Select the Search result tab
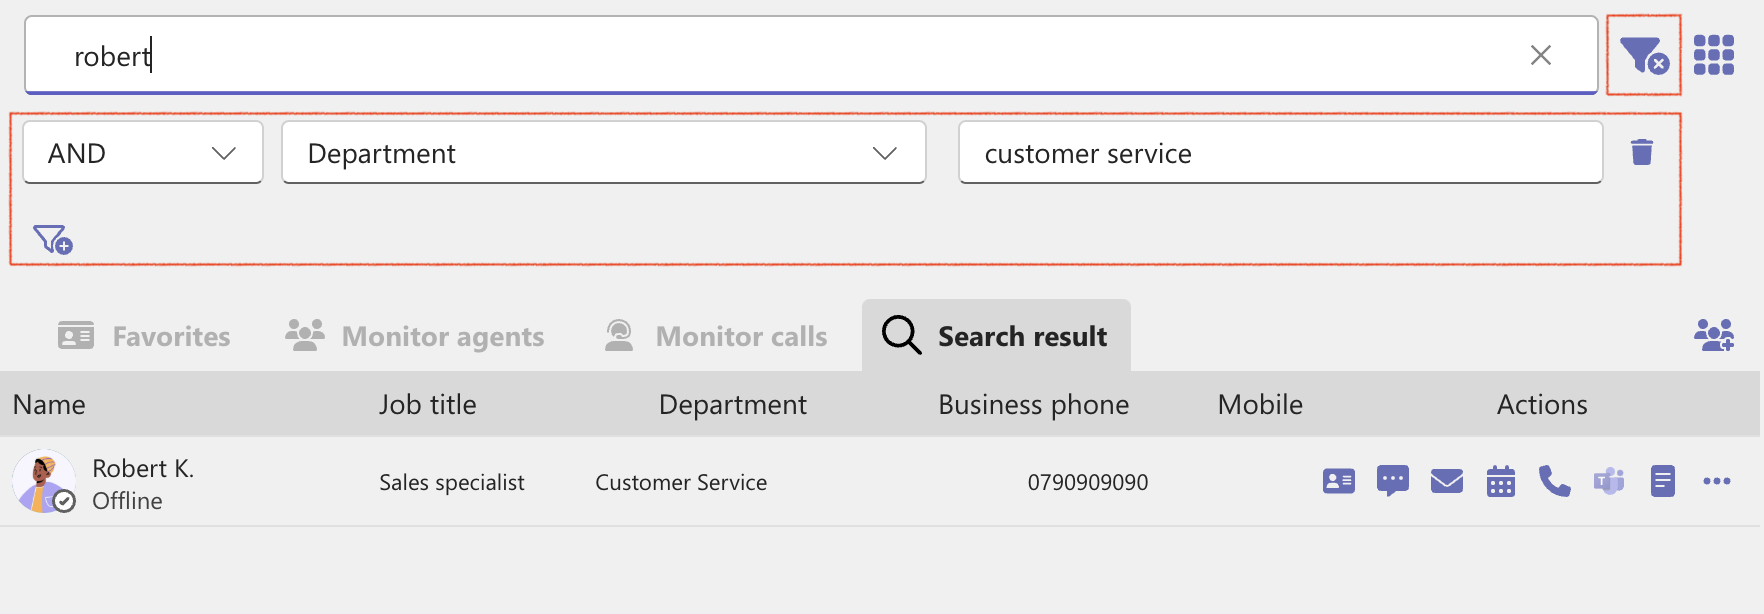Image resolution: width=1764 pixels, height=614 pixels. pos(996,336)
